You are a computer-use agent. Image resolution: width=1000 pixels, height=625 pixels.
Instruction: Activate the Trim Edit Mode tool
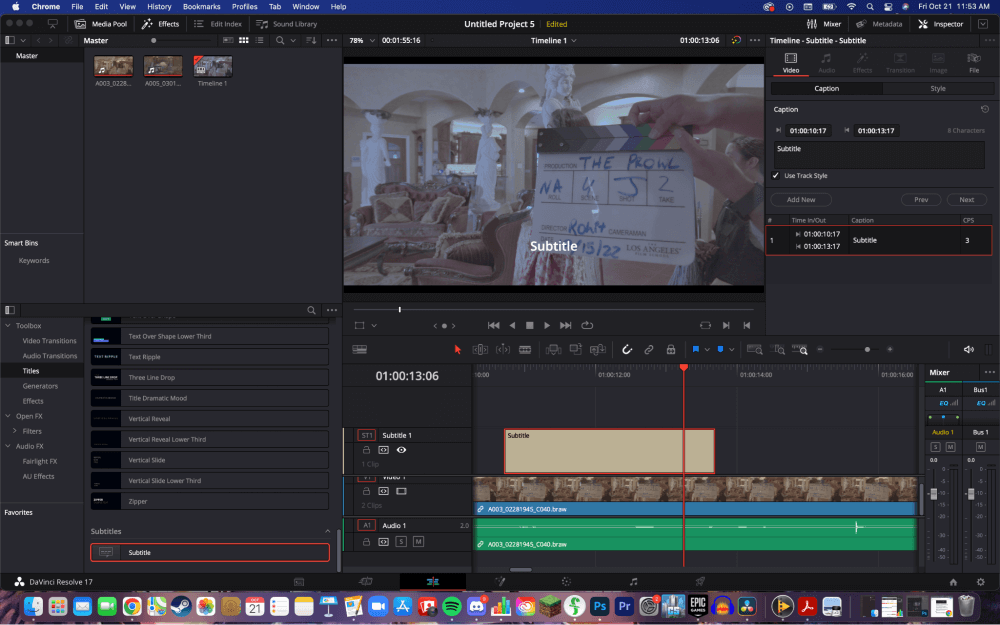pos(480,349)
